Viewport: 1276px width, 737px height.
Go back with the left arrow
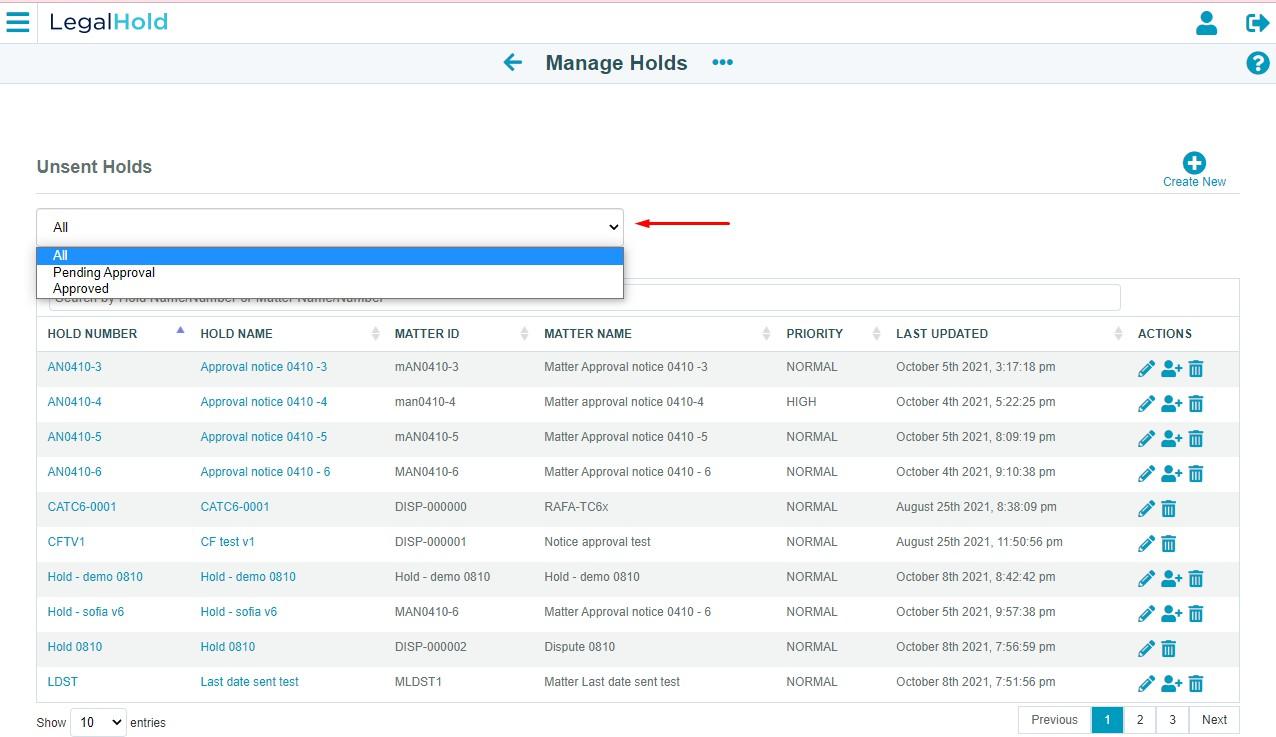(513, 63)
